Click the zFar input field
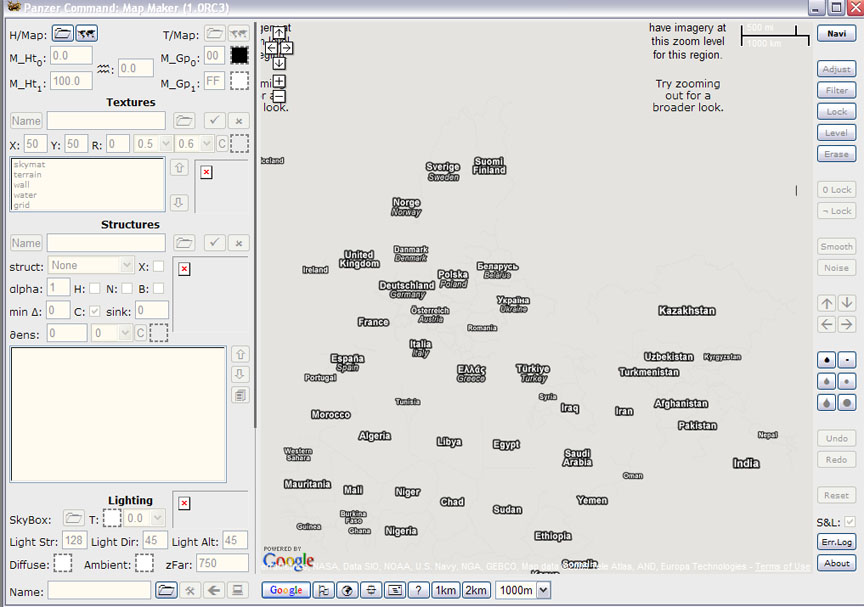 click(x=223, y=563)
